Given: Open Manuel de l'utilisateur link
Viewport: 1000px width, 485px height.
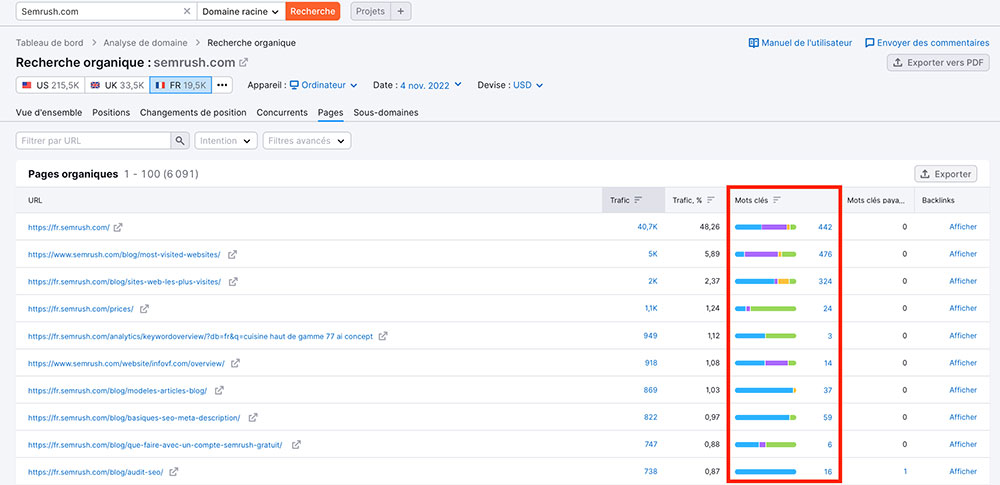Looking at the screenshot, I should pyautogui.click(x=807, y=43).
